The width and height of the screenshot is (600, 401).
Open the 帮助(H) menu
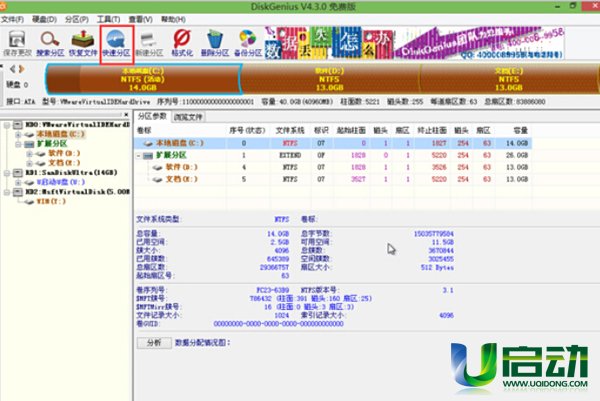pos(173,19)
